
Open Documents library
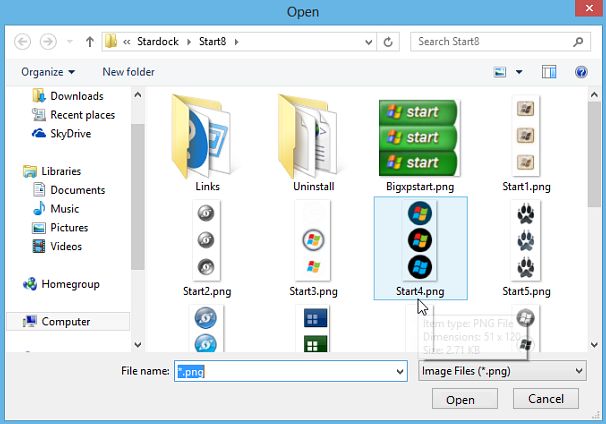click(x=69, y=190)
